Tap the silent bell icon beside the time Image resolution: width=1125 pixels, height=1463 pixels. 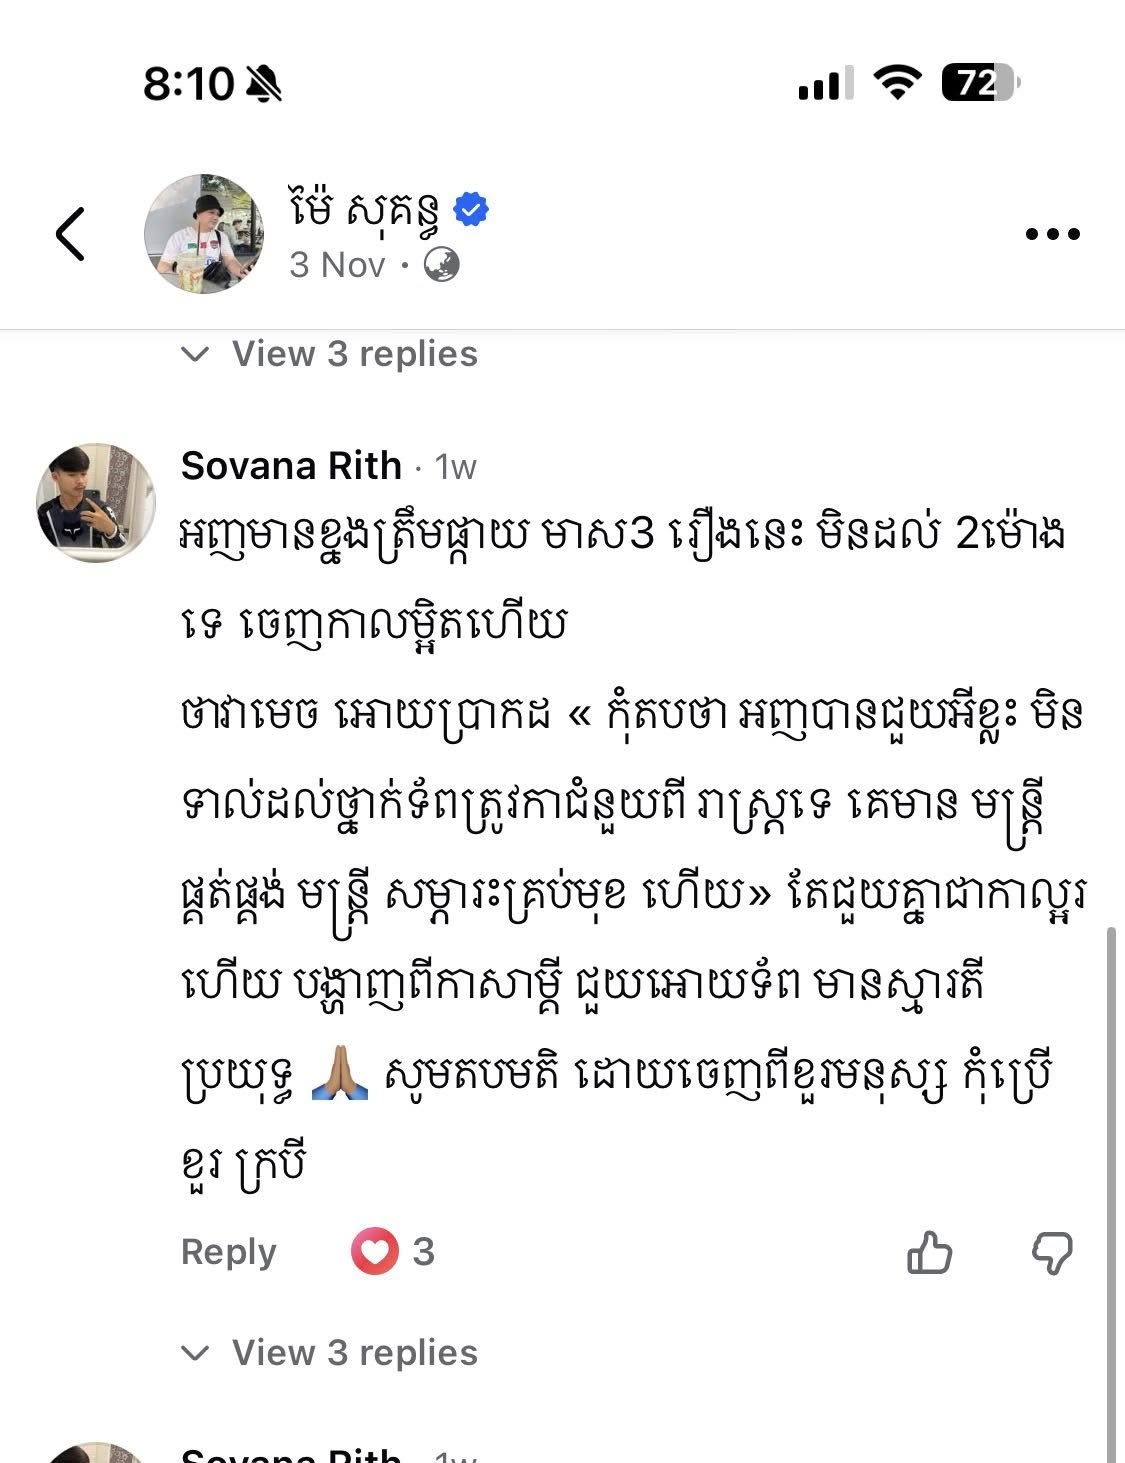[x=264, y=84]
